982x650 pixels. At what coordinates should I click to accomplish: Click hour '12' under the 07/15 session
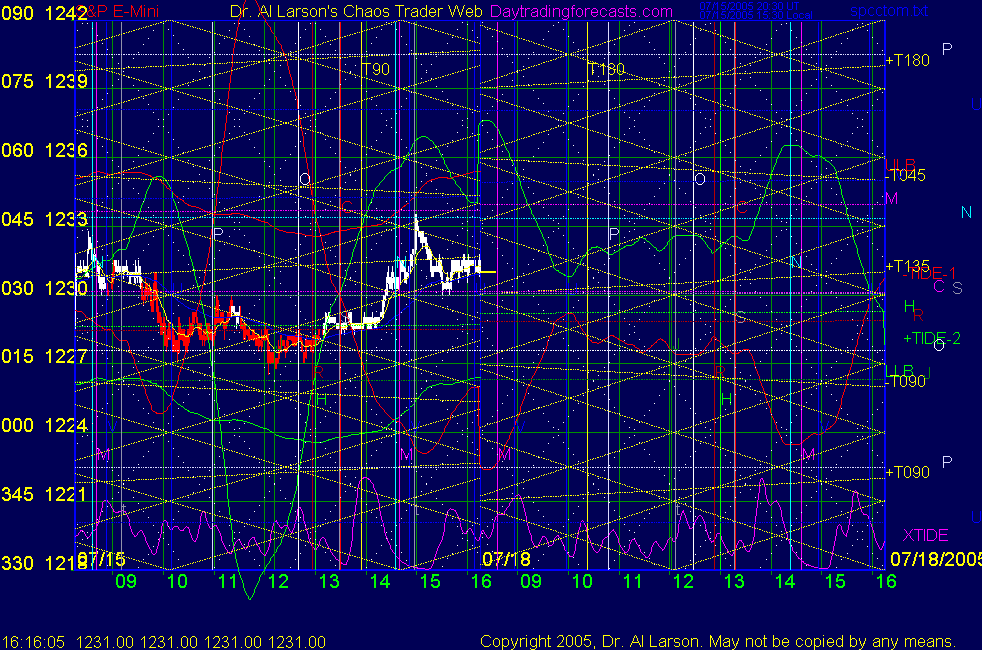[278, 581]
